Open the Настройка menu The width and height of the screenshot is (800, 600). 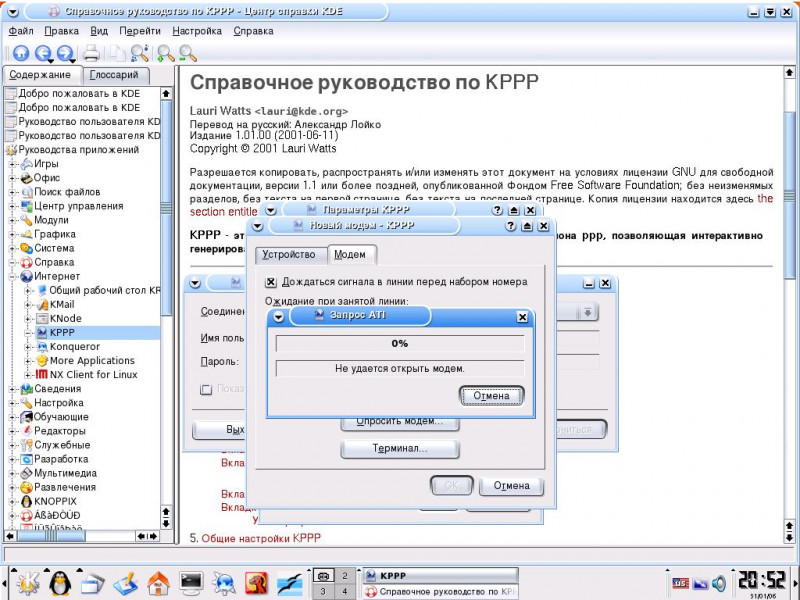197,31
